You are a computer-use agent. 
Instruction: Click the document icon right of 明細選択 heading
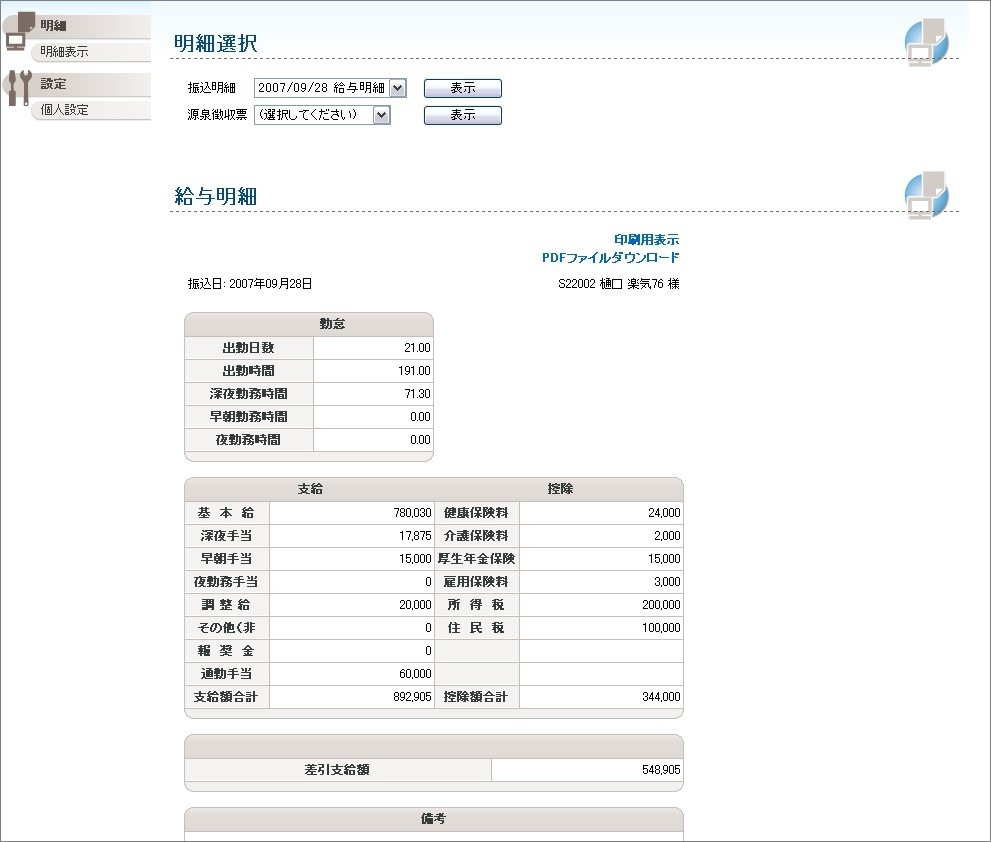(926, 42)
